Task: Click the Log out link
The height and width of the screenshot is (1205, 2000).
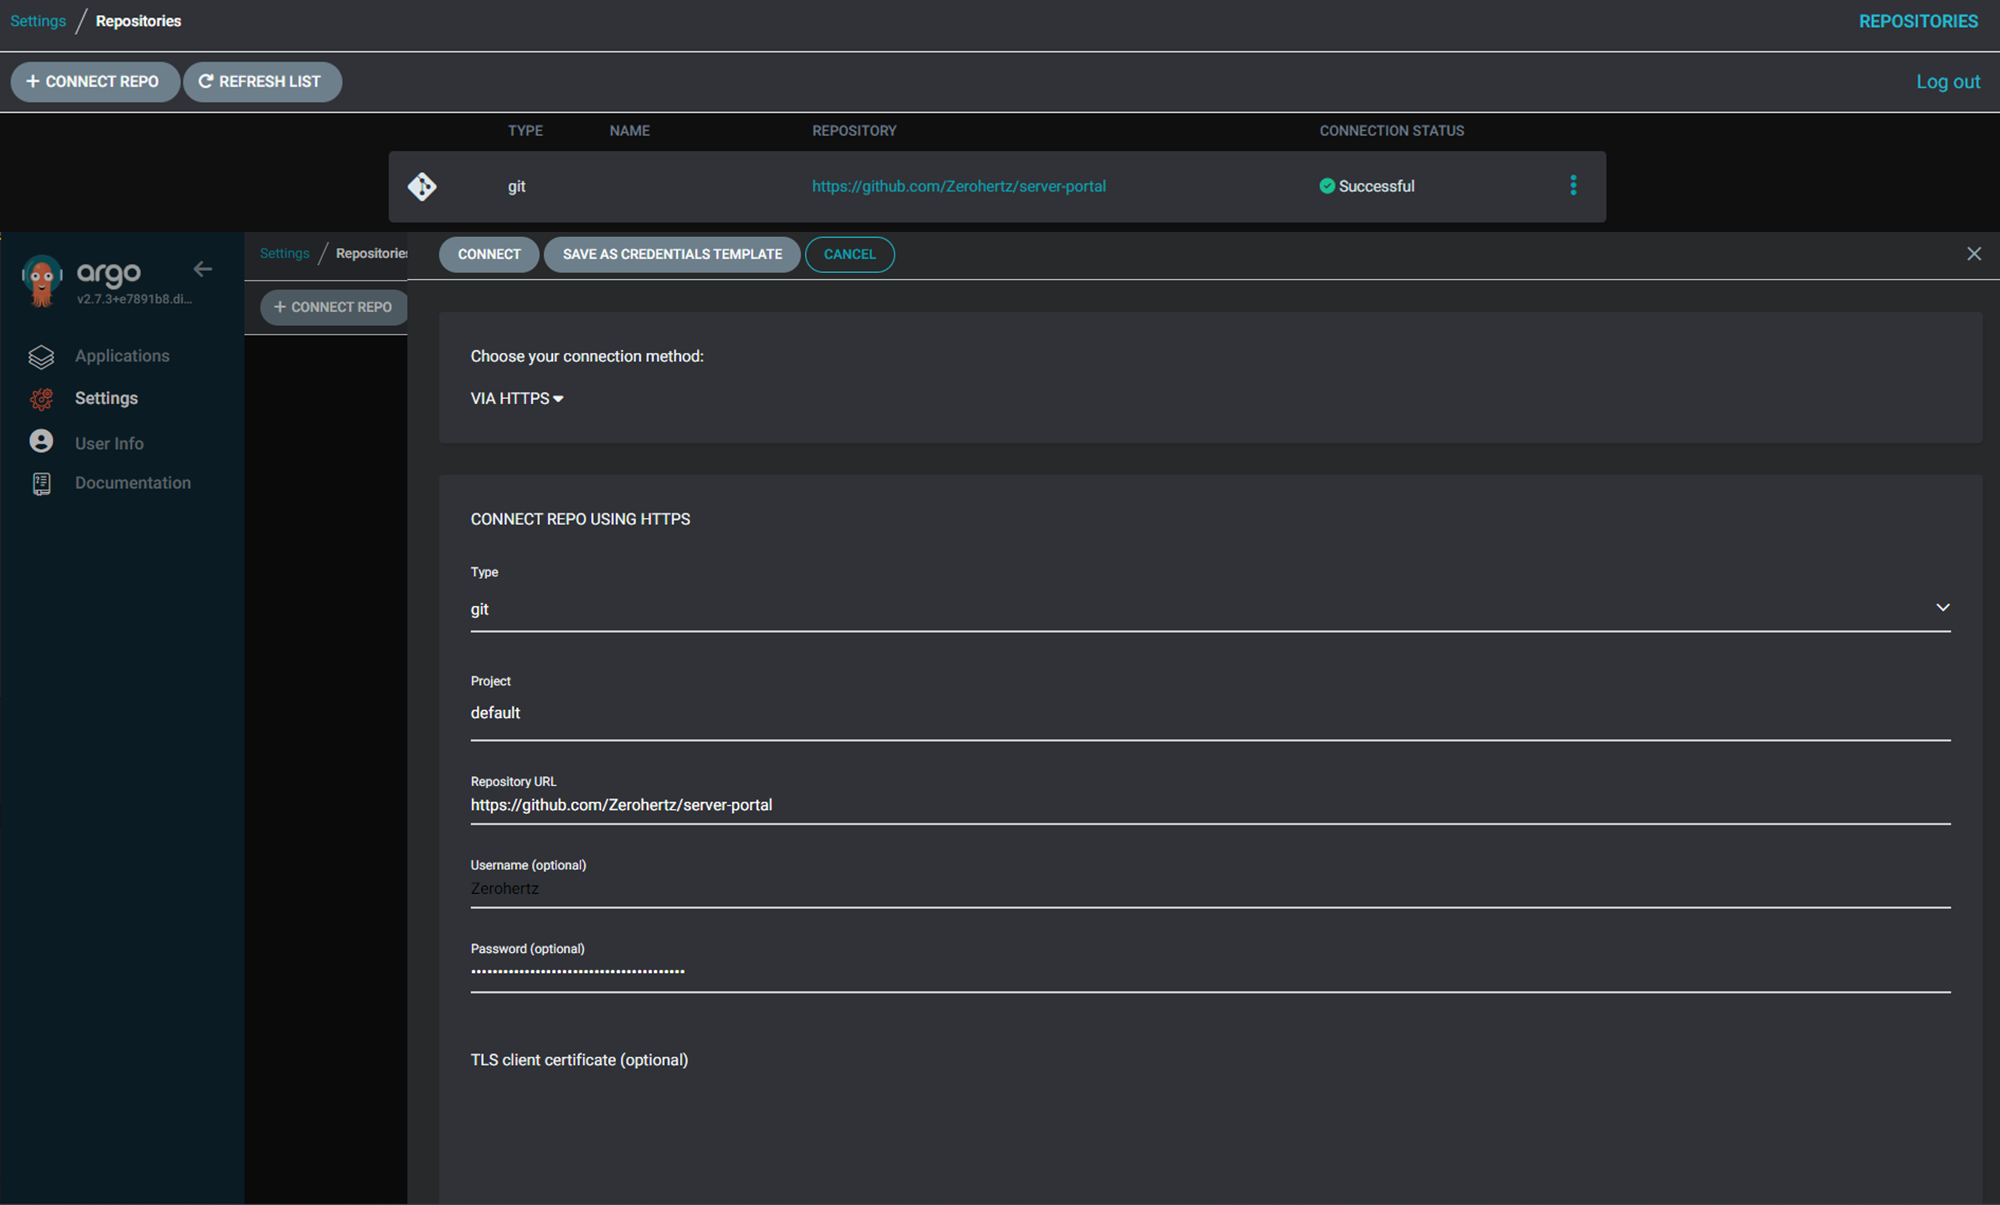Action: pos(1947,82)
